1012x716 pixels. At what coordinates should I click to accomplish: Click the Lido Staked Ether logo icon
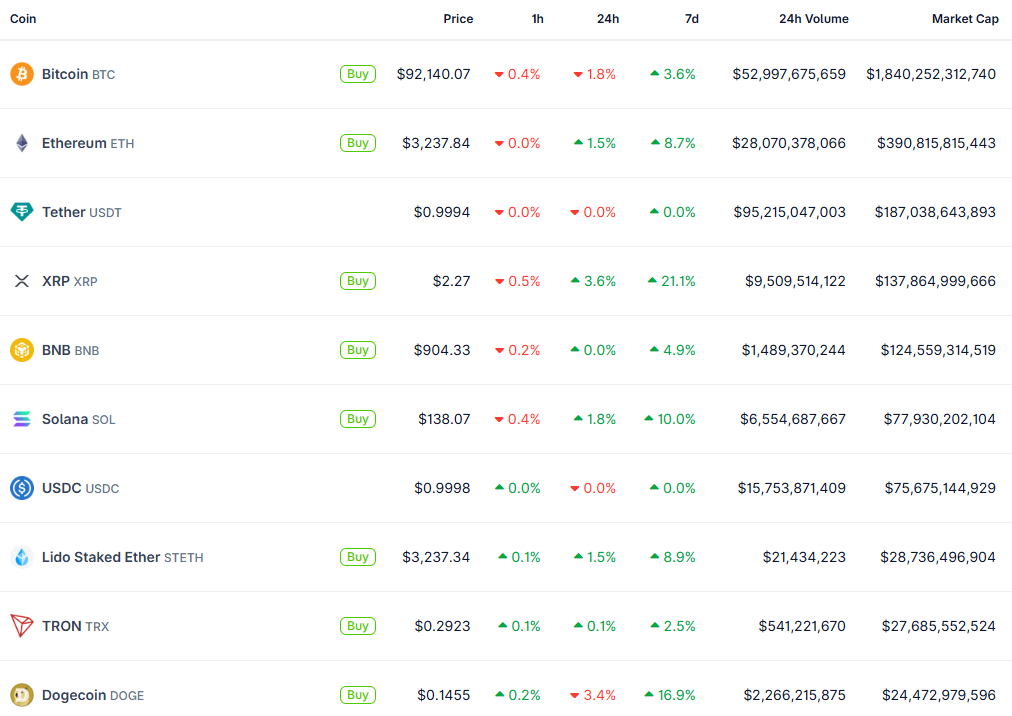pyautogui.click(x=22, y=557)
